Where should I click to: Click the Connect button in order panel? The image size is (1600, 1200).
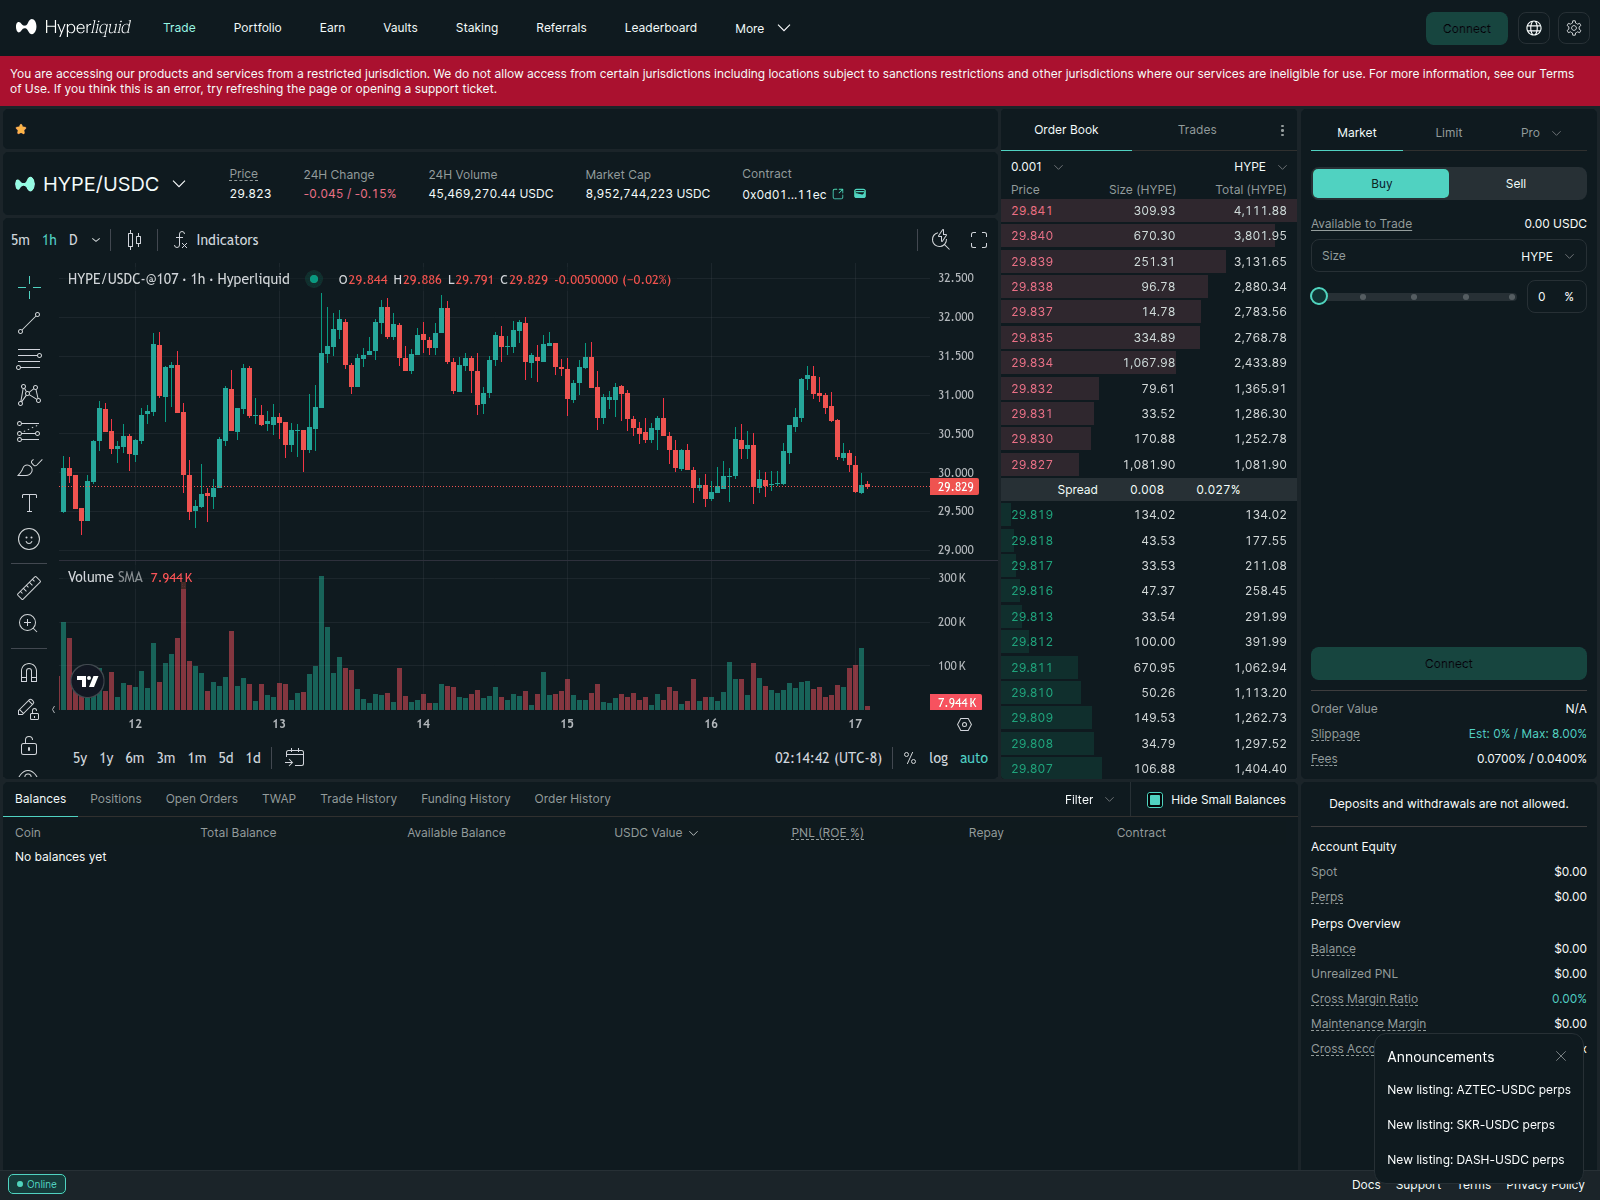[1448, 664]
